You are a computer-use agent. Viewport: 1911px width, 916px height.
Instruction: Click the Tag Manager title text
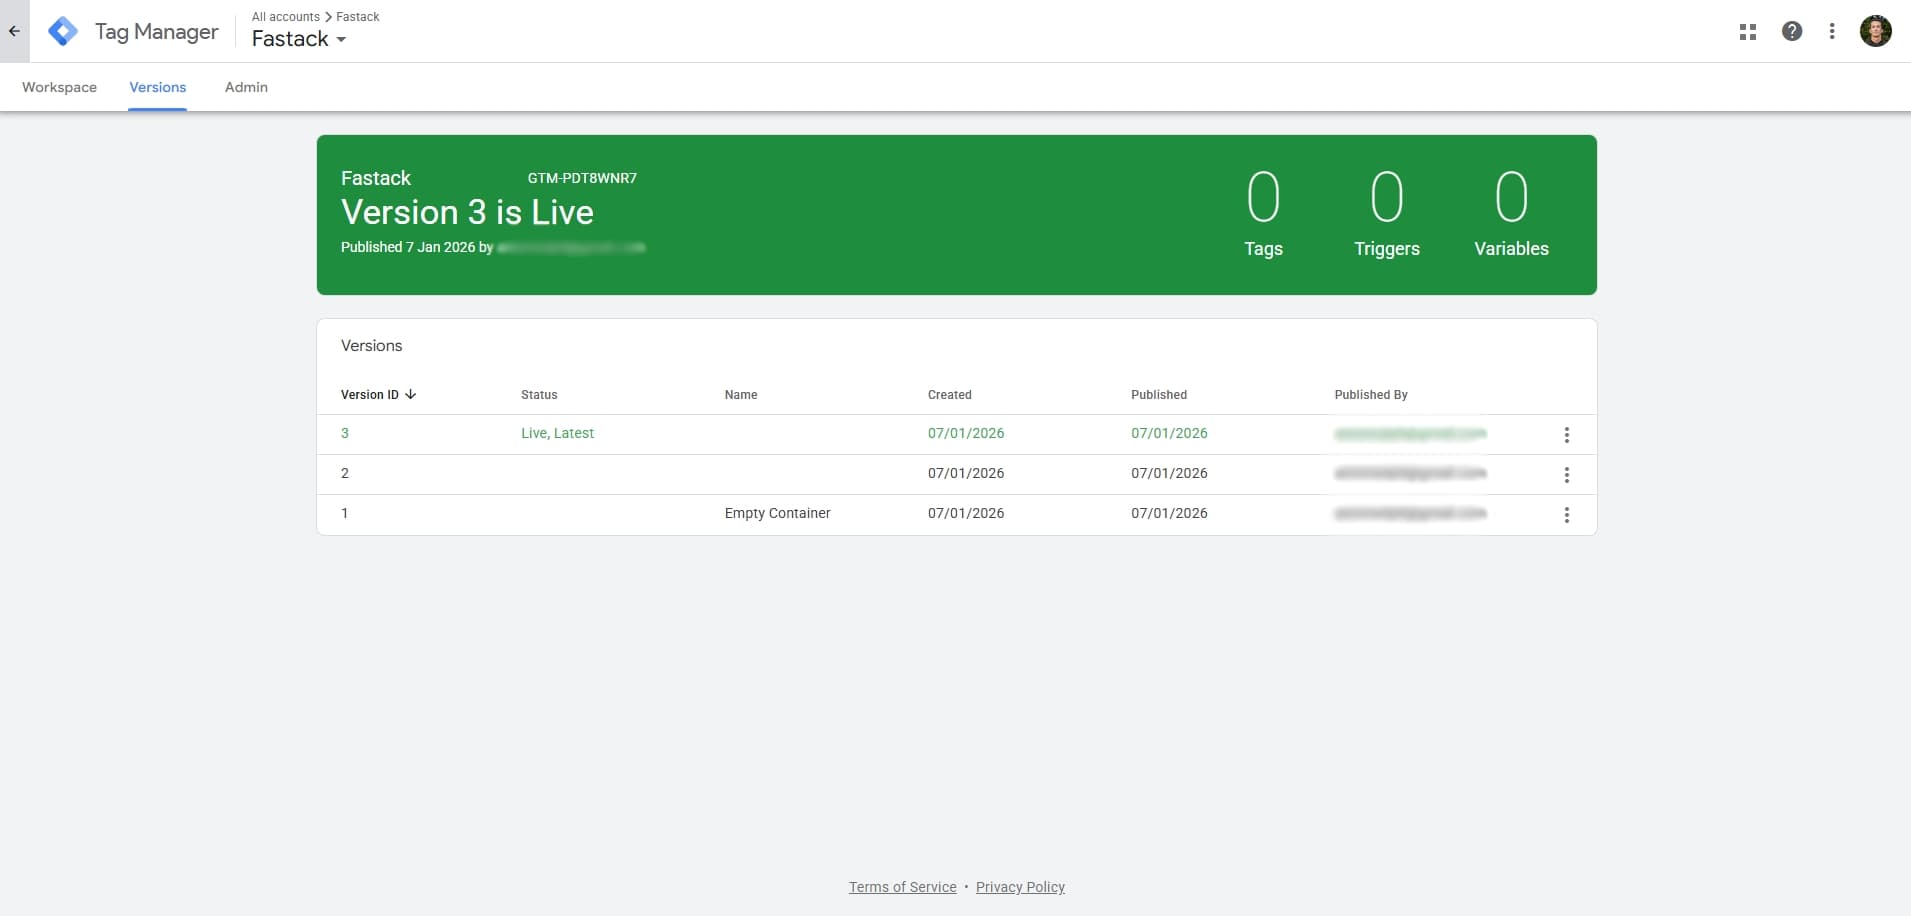tap(156, 32)
